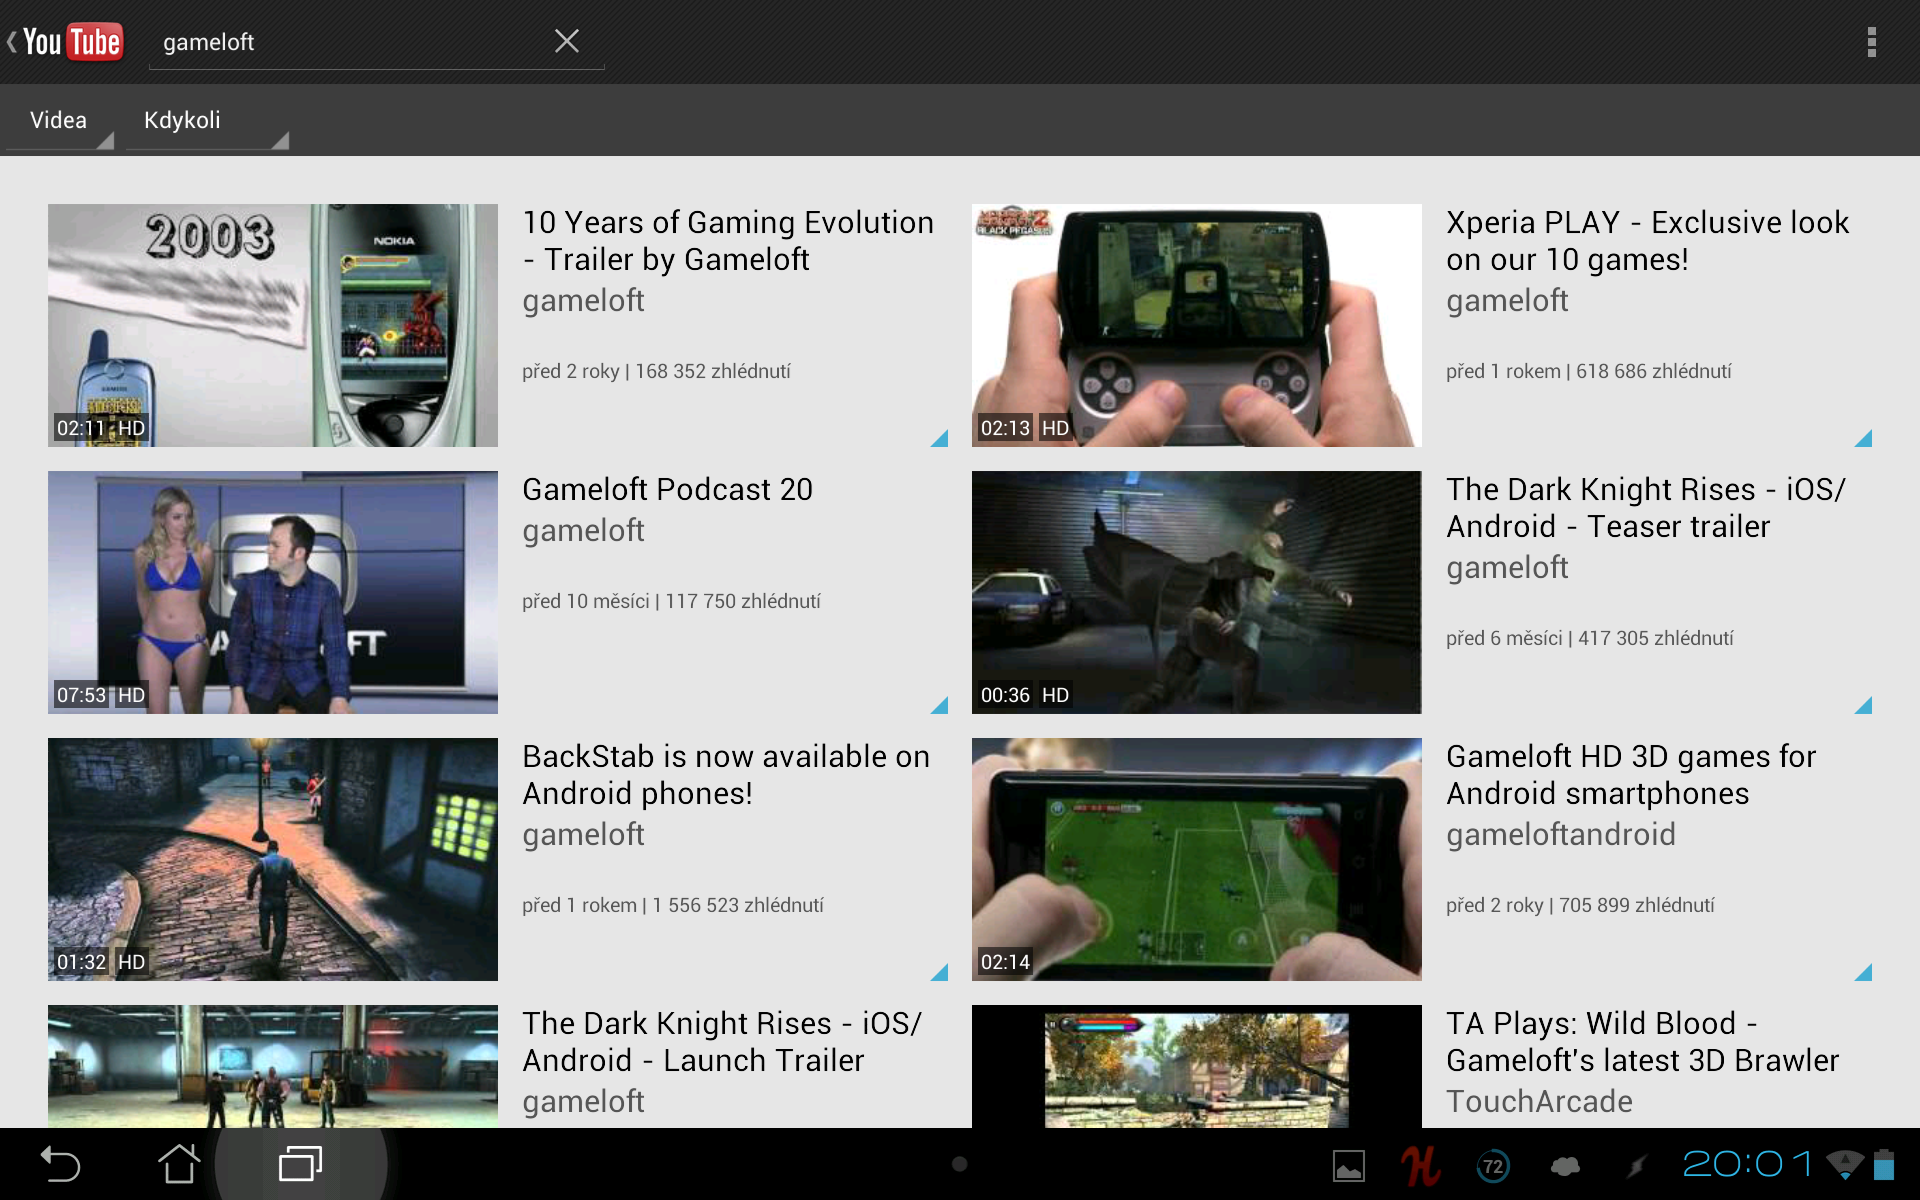The height and width of the screenshot is (1200, 1920).
Task: Open title TA Plays: Wild Blood
Action: (x=1643, y=1042)
